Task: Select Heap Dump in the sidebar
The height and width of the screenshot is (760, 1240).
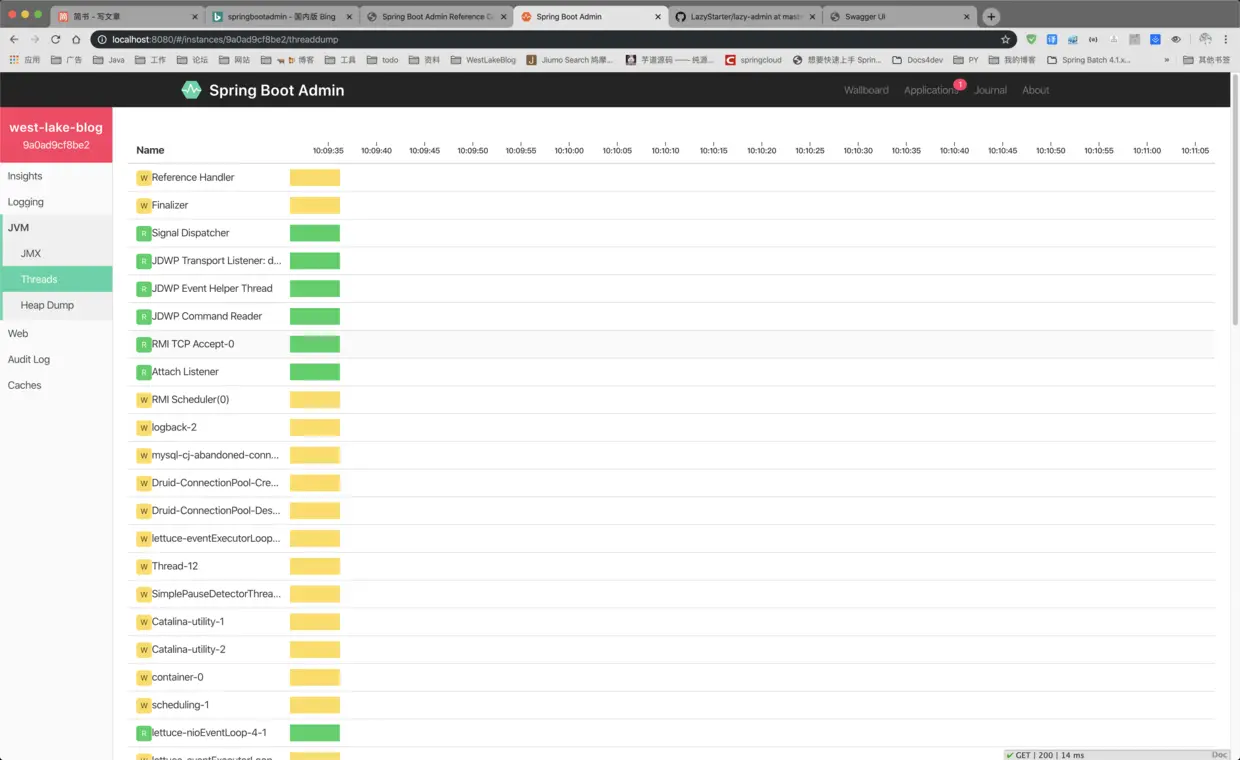Action: point(57,306)
